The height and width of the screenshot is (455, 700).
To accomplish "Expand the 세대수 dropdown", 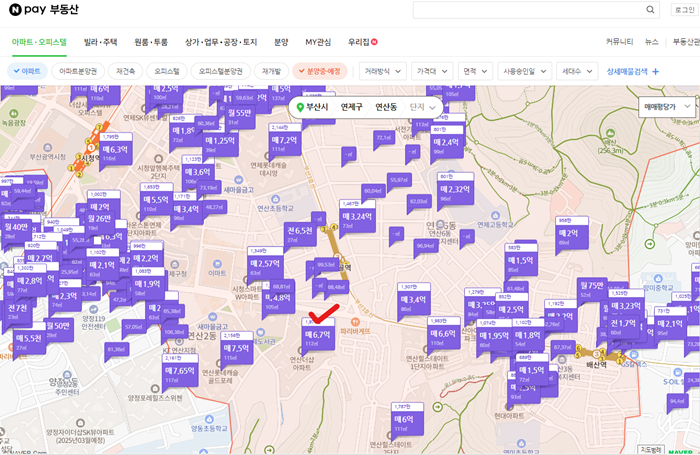I will (577, 71).
